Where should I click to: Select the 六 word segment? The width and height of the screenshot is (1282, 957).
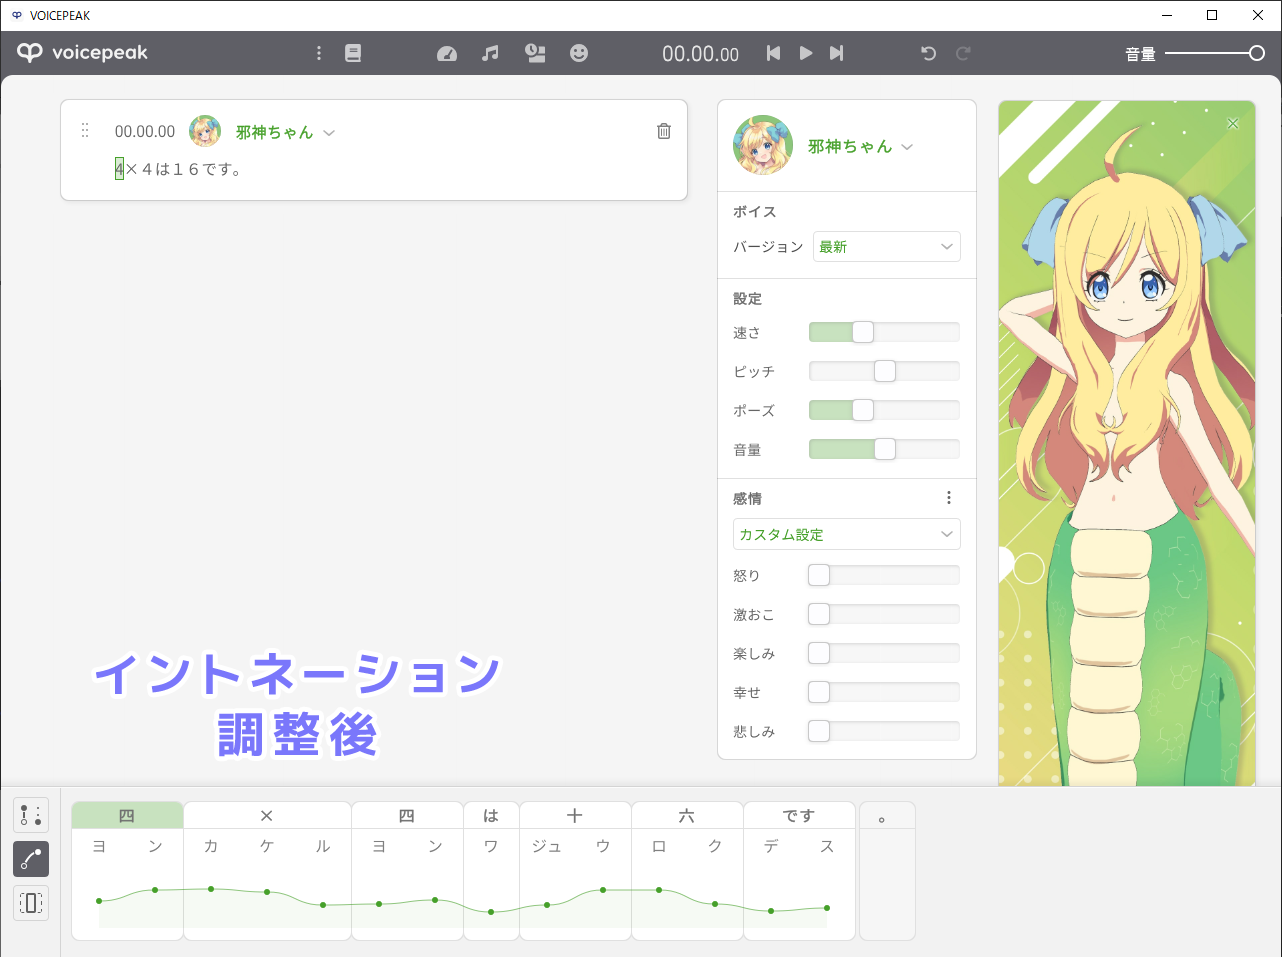pyautogui.click(x=687, y=815)
